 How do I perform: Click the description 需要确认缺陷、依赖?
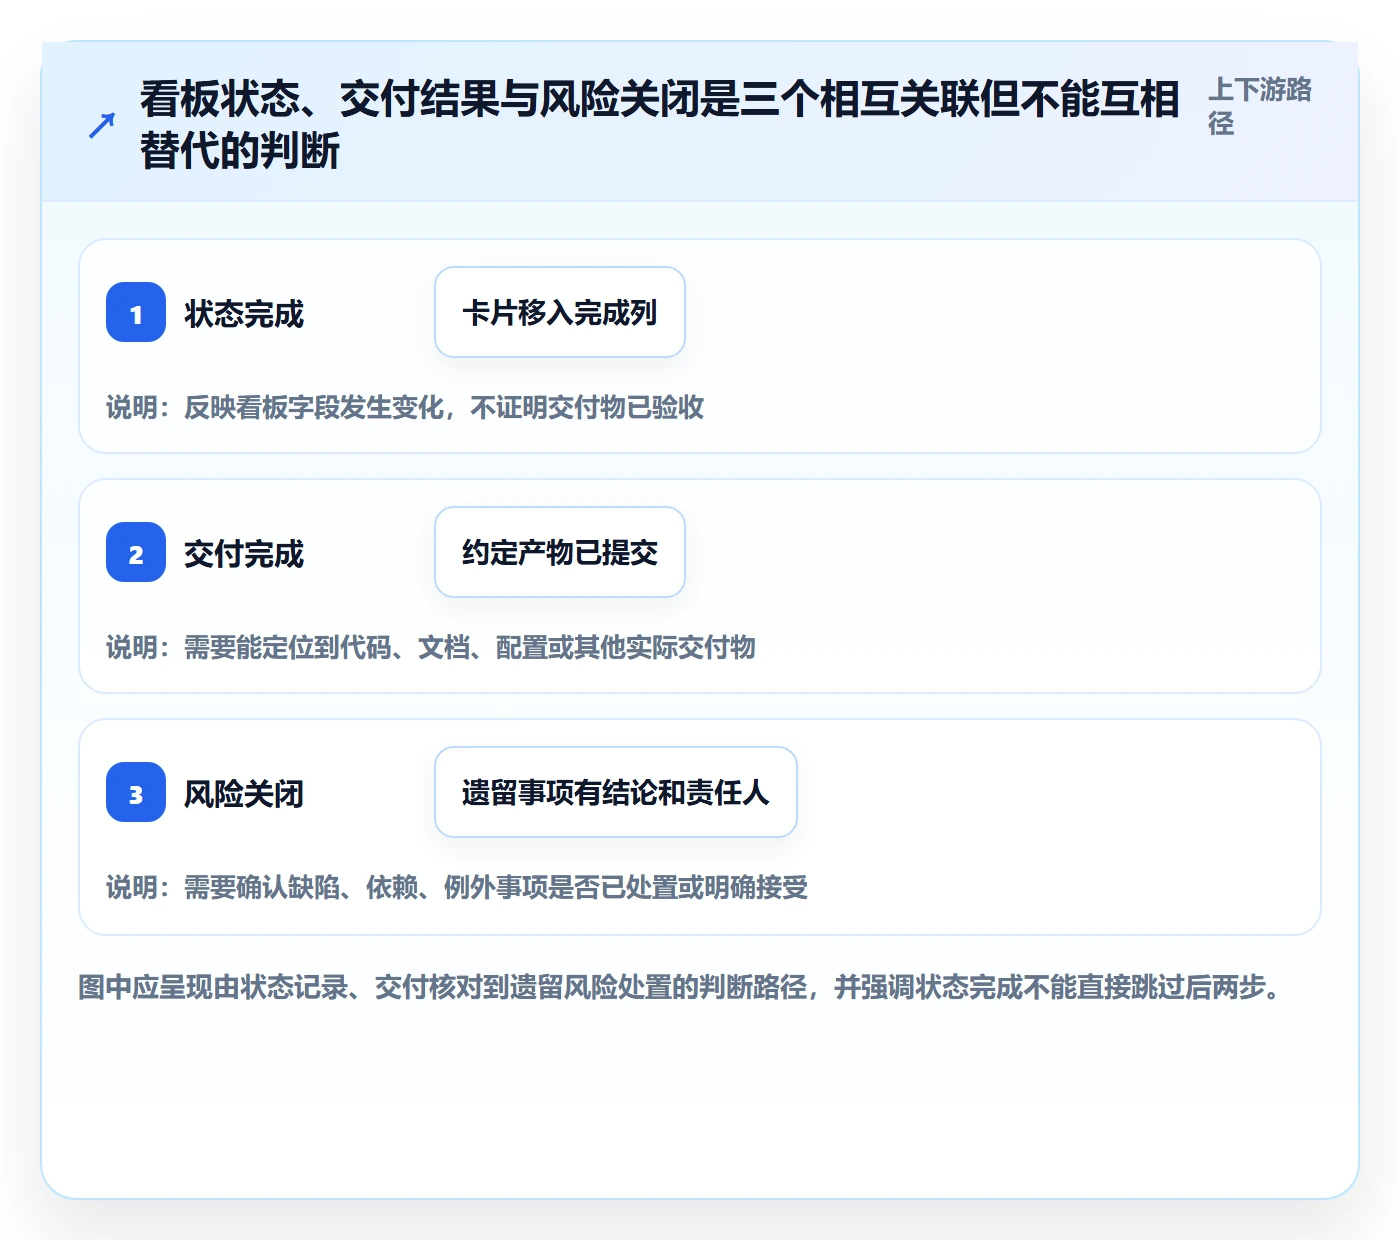457,888
